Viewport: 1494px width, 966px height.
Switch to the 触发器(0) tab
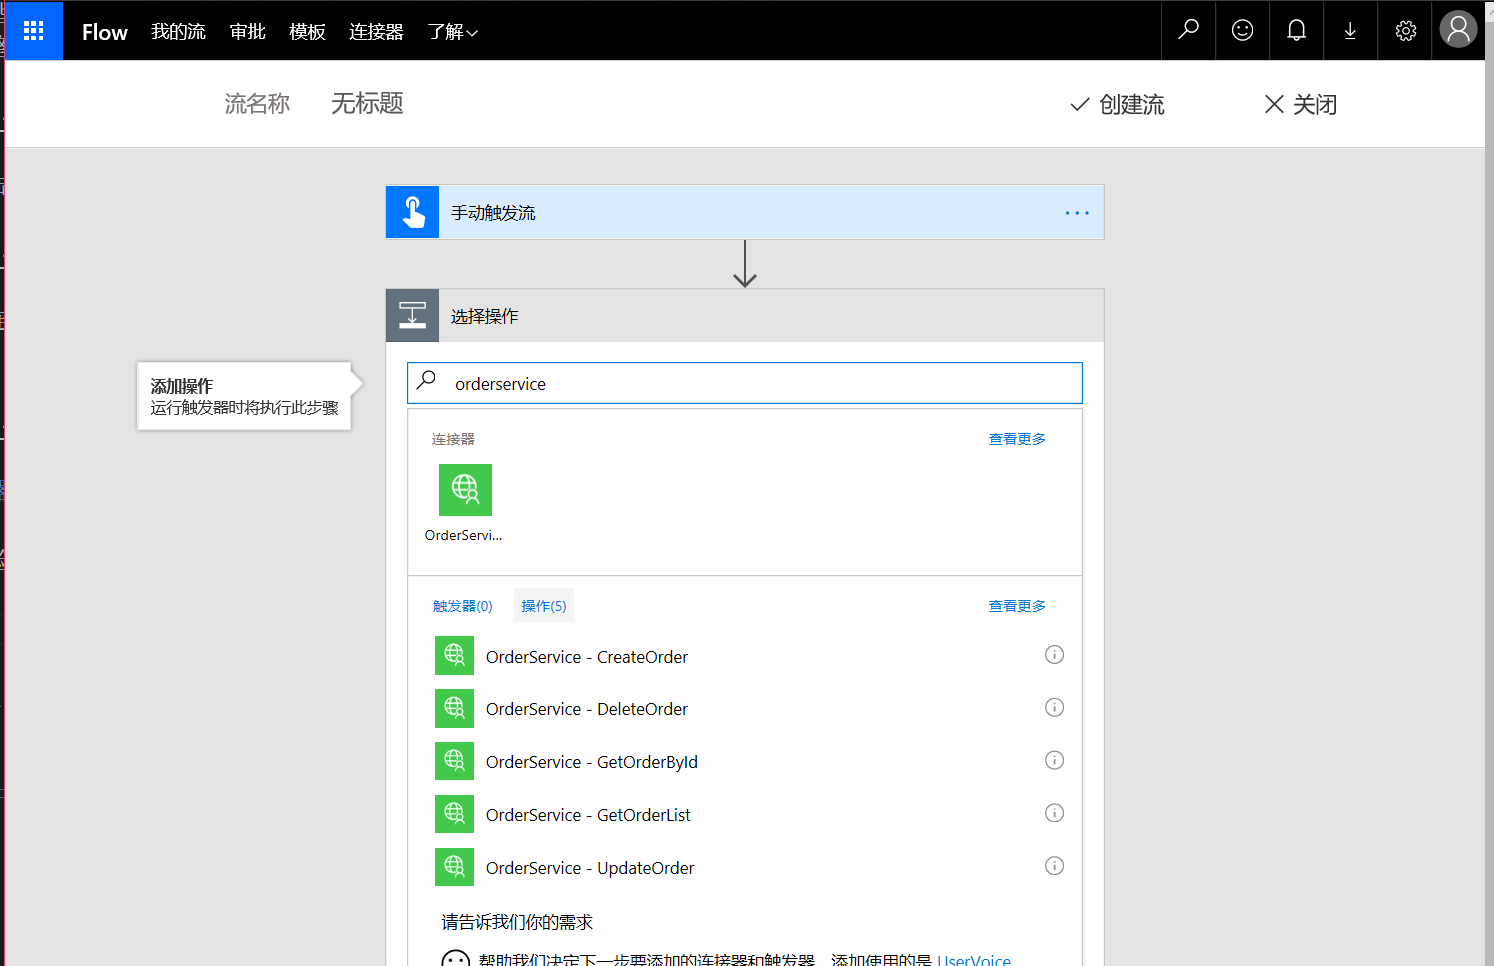[463, 605]
